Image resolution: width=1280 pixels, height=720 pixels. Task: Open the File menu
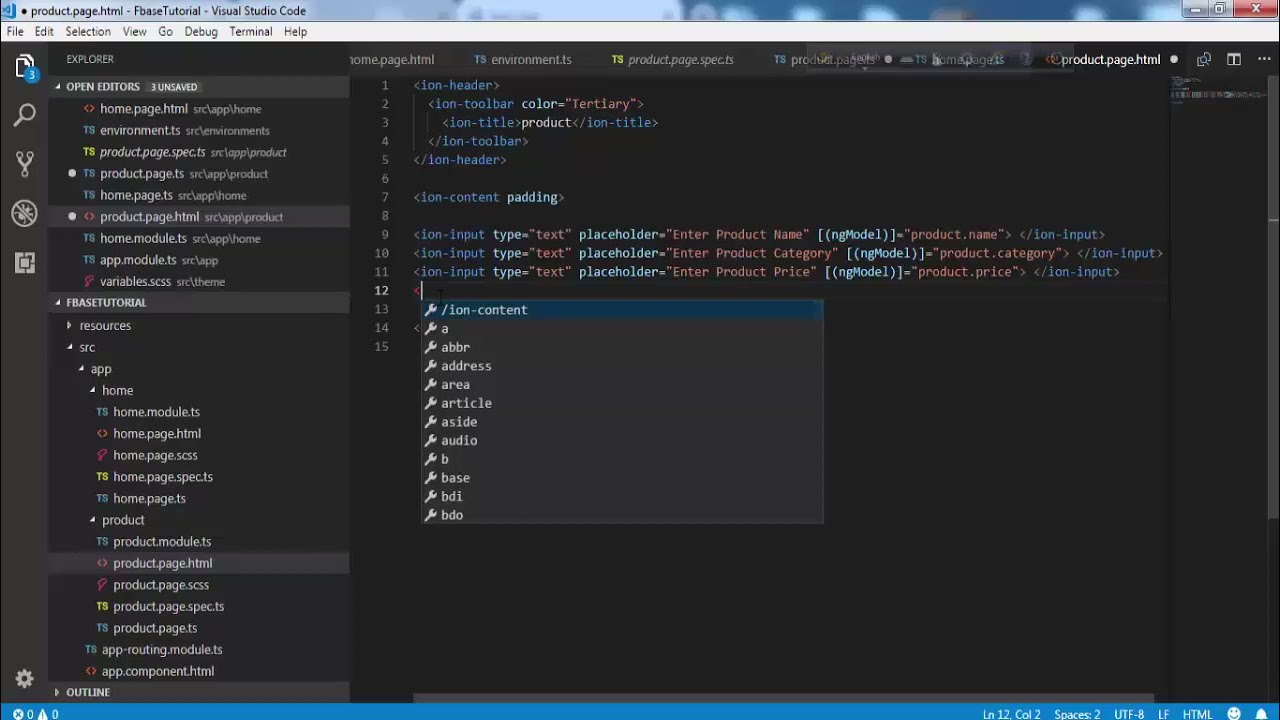click(15, 32)
